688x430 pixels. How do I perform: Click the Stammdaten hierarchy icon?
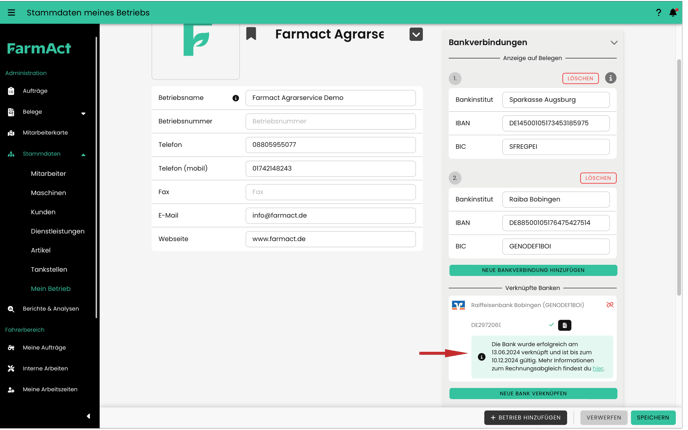click(x=11, y=154)
